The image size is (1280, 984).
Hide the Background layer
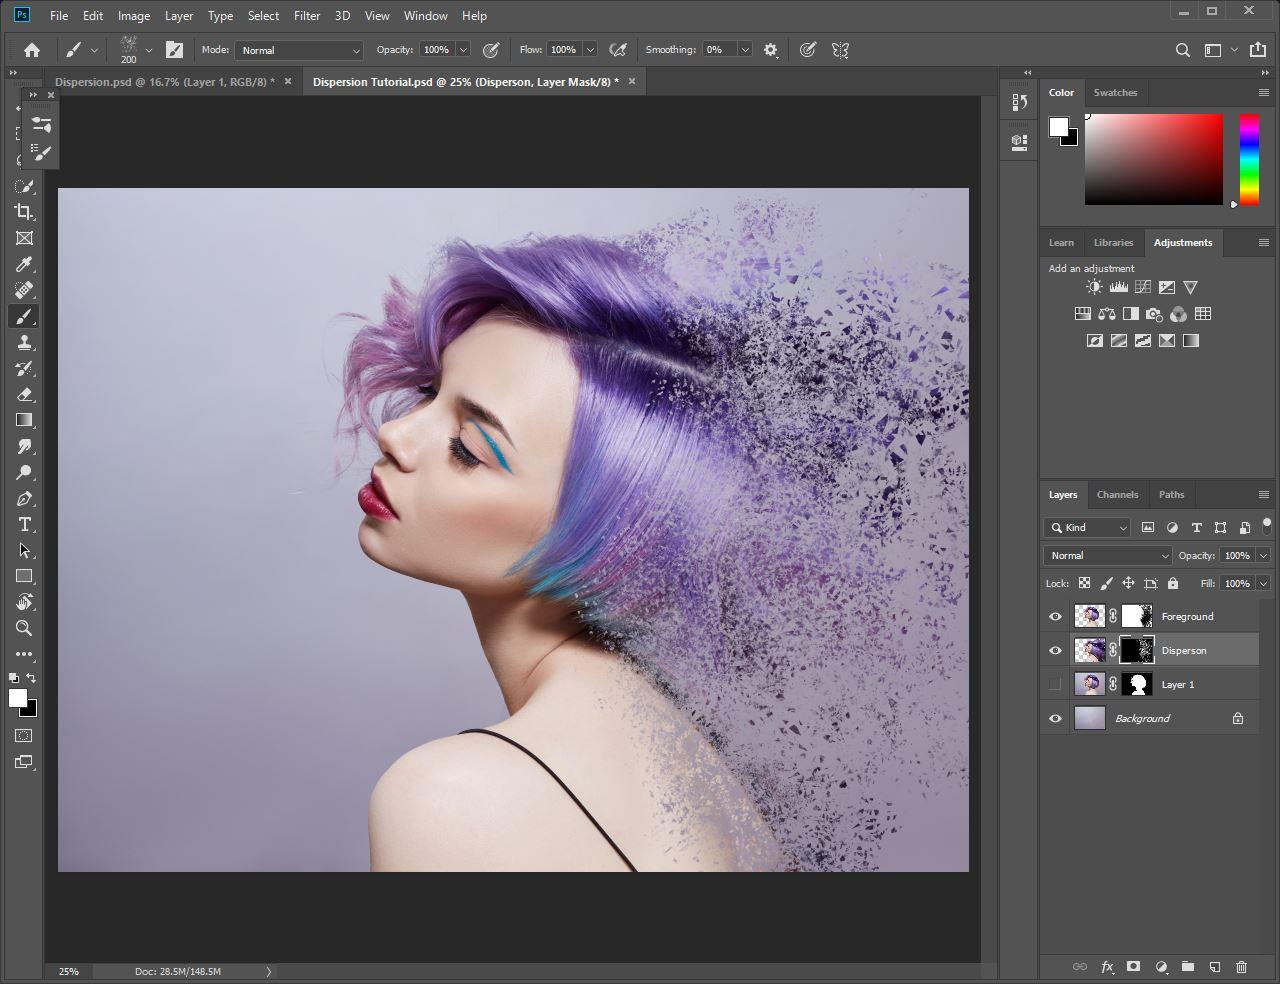(1055, 719)
